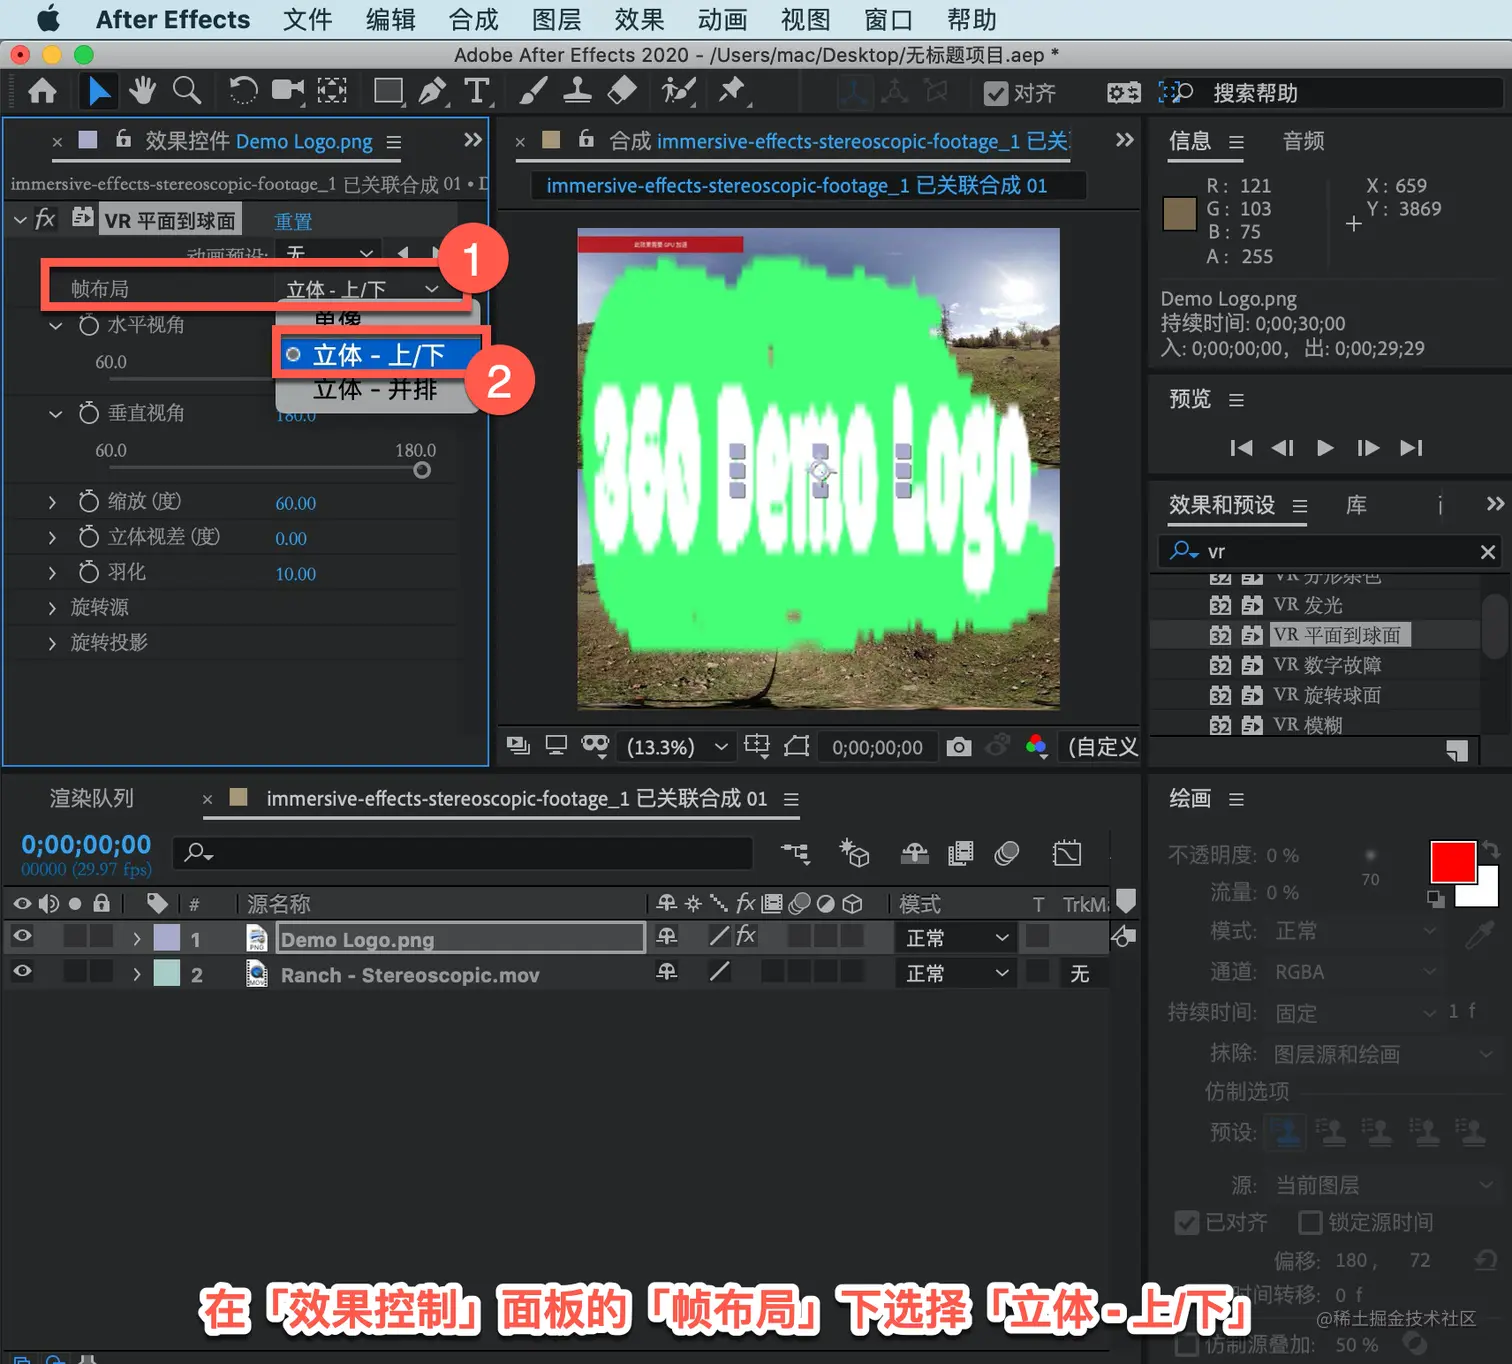
Task: Jump to first frame in preview
Action: 1241,447
